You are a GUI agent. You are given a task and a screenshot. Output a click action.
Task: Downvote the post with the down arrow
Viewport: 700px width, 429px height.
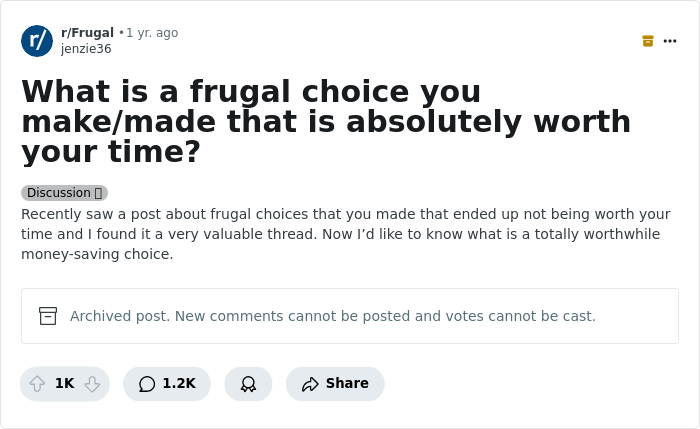[x=92, y=384]
